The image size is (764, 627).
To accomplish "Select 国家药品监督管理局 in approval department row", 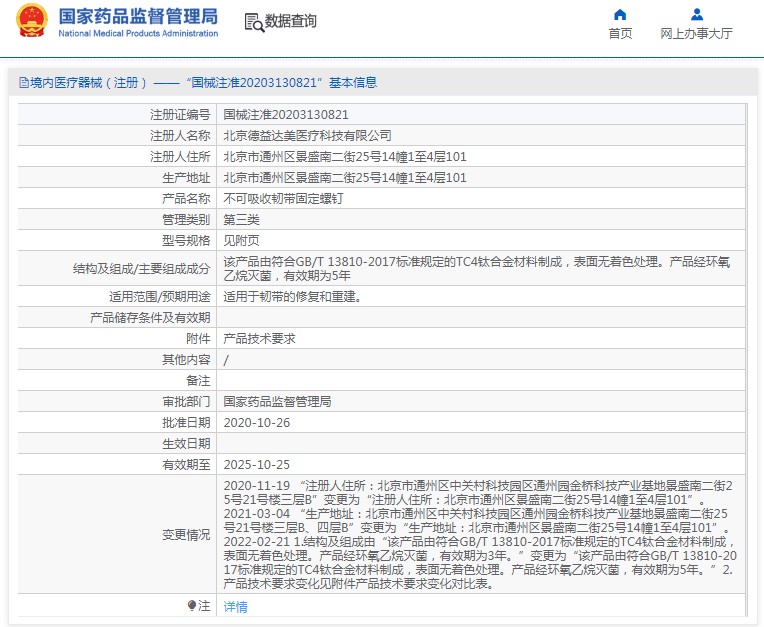I will point(277,401).
